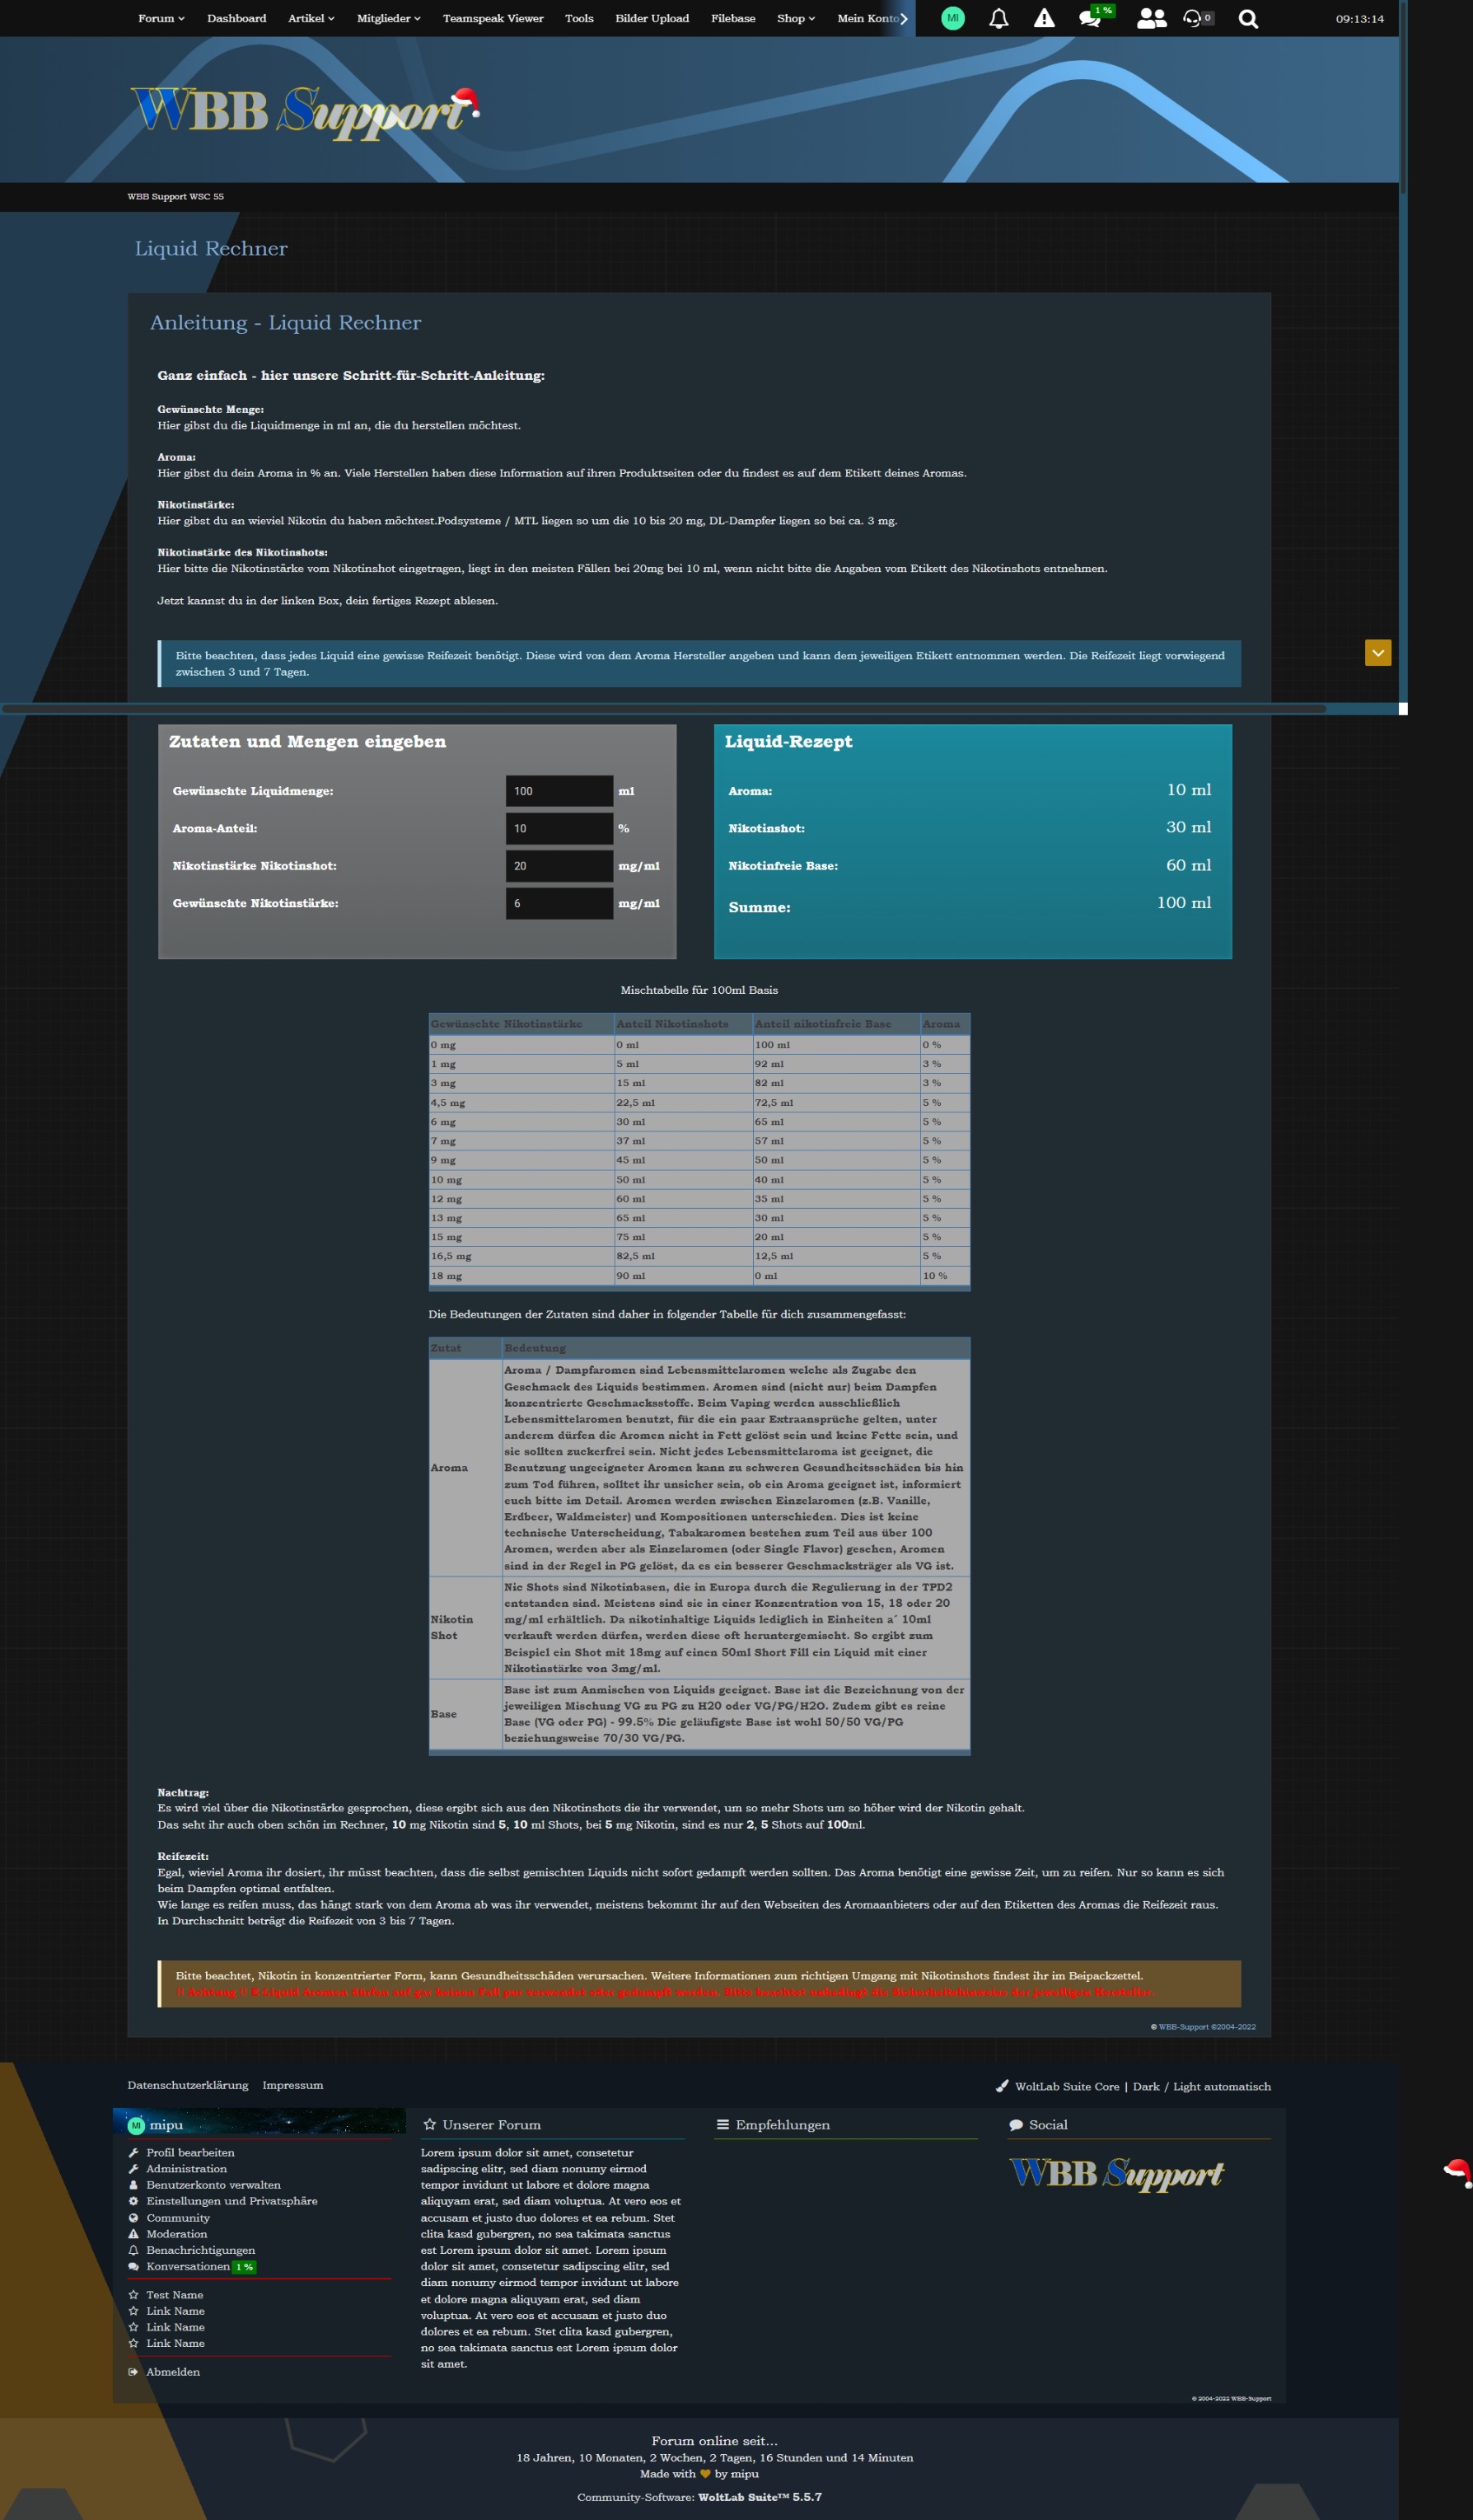Go to Filebase menu item

coord(732,18)
